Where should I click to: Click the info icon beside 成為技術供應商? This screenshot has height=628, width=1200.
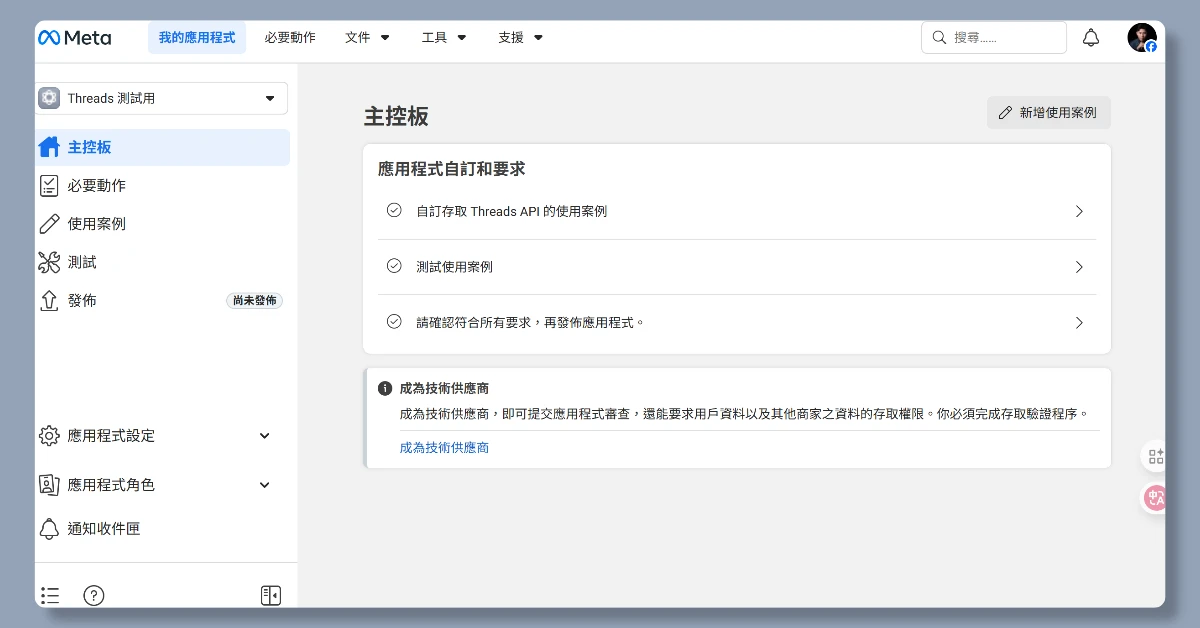coord(385,388)
